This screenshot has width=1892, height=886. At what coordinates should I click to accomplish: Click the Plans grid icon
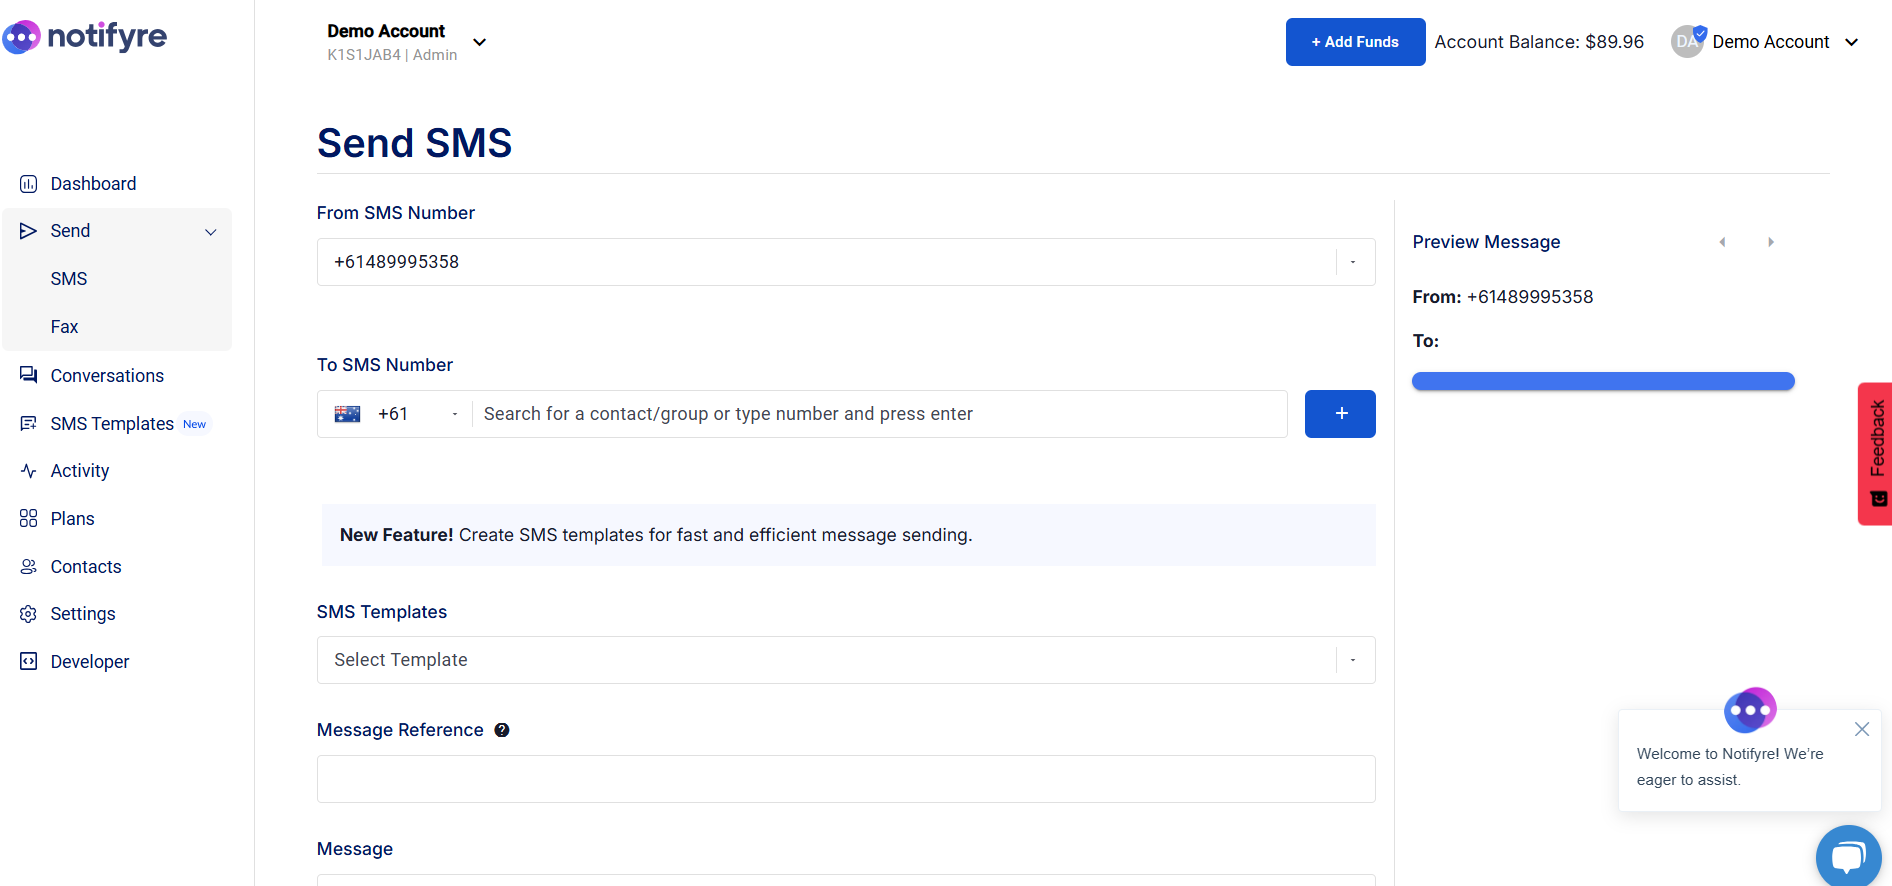[x=28, y=518]
